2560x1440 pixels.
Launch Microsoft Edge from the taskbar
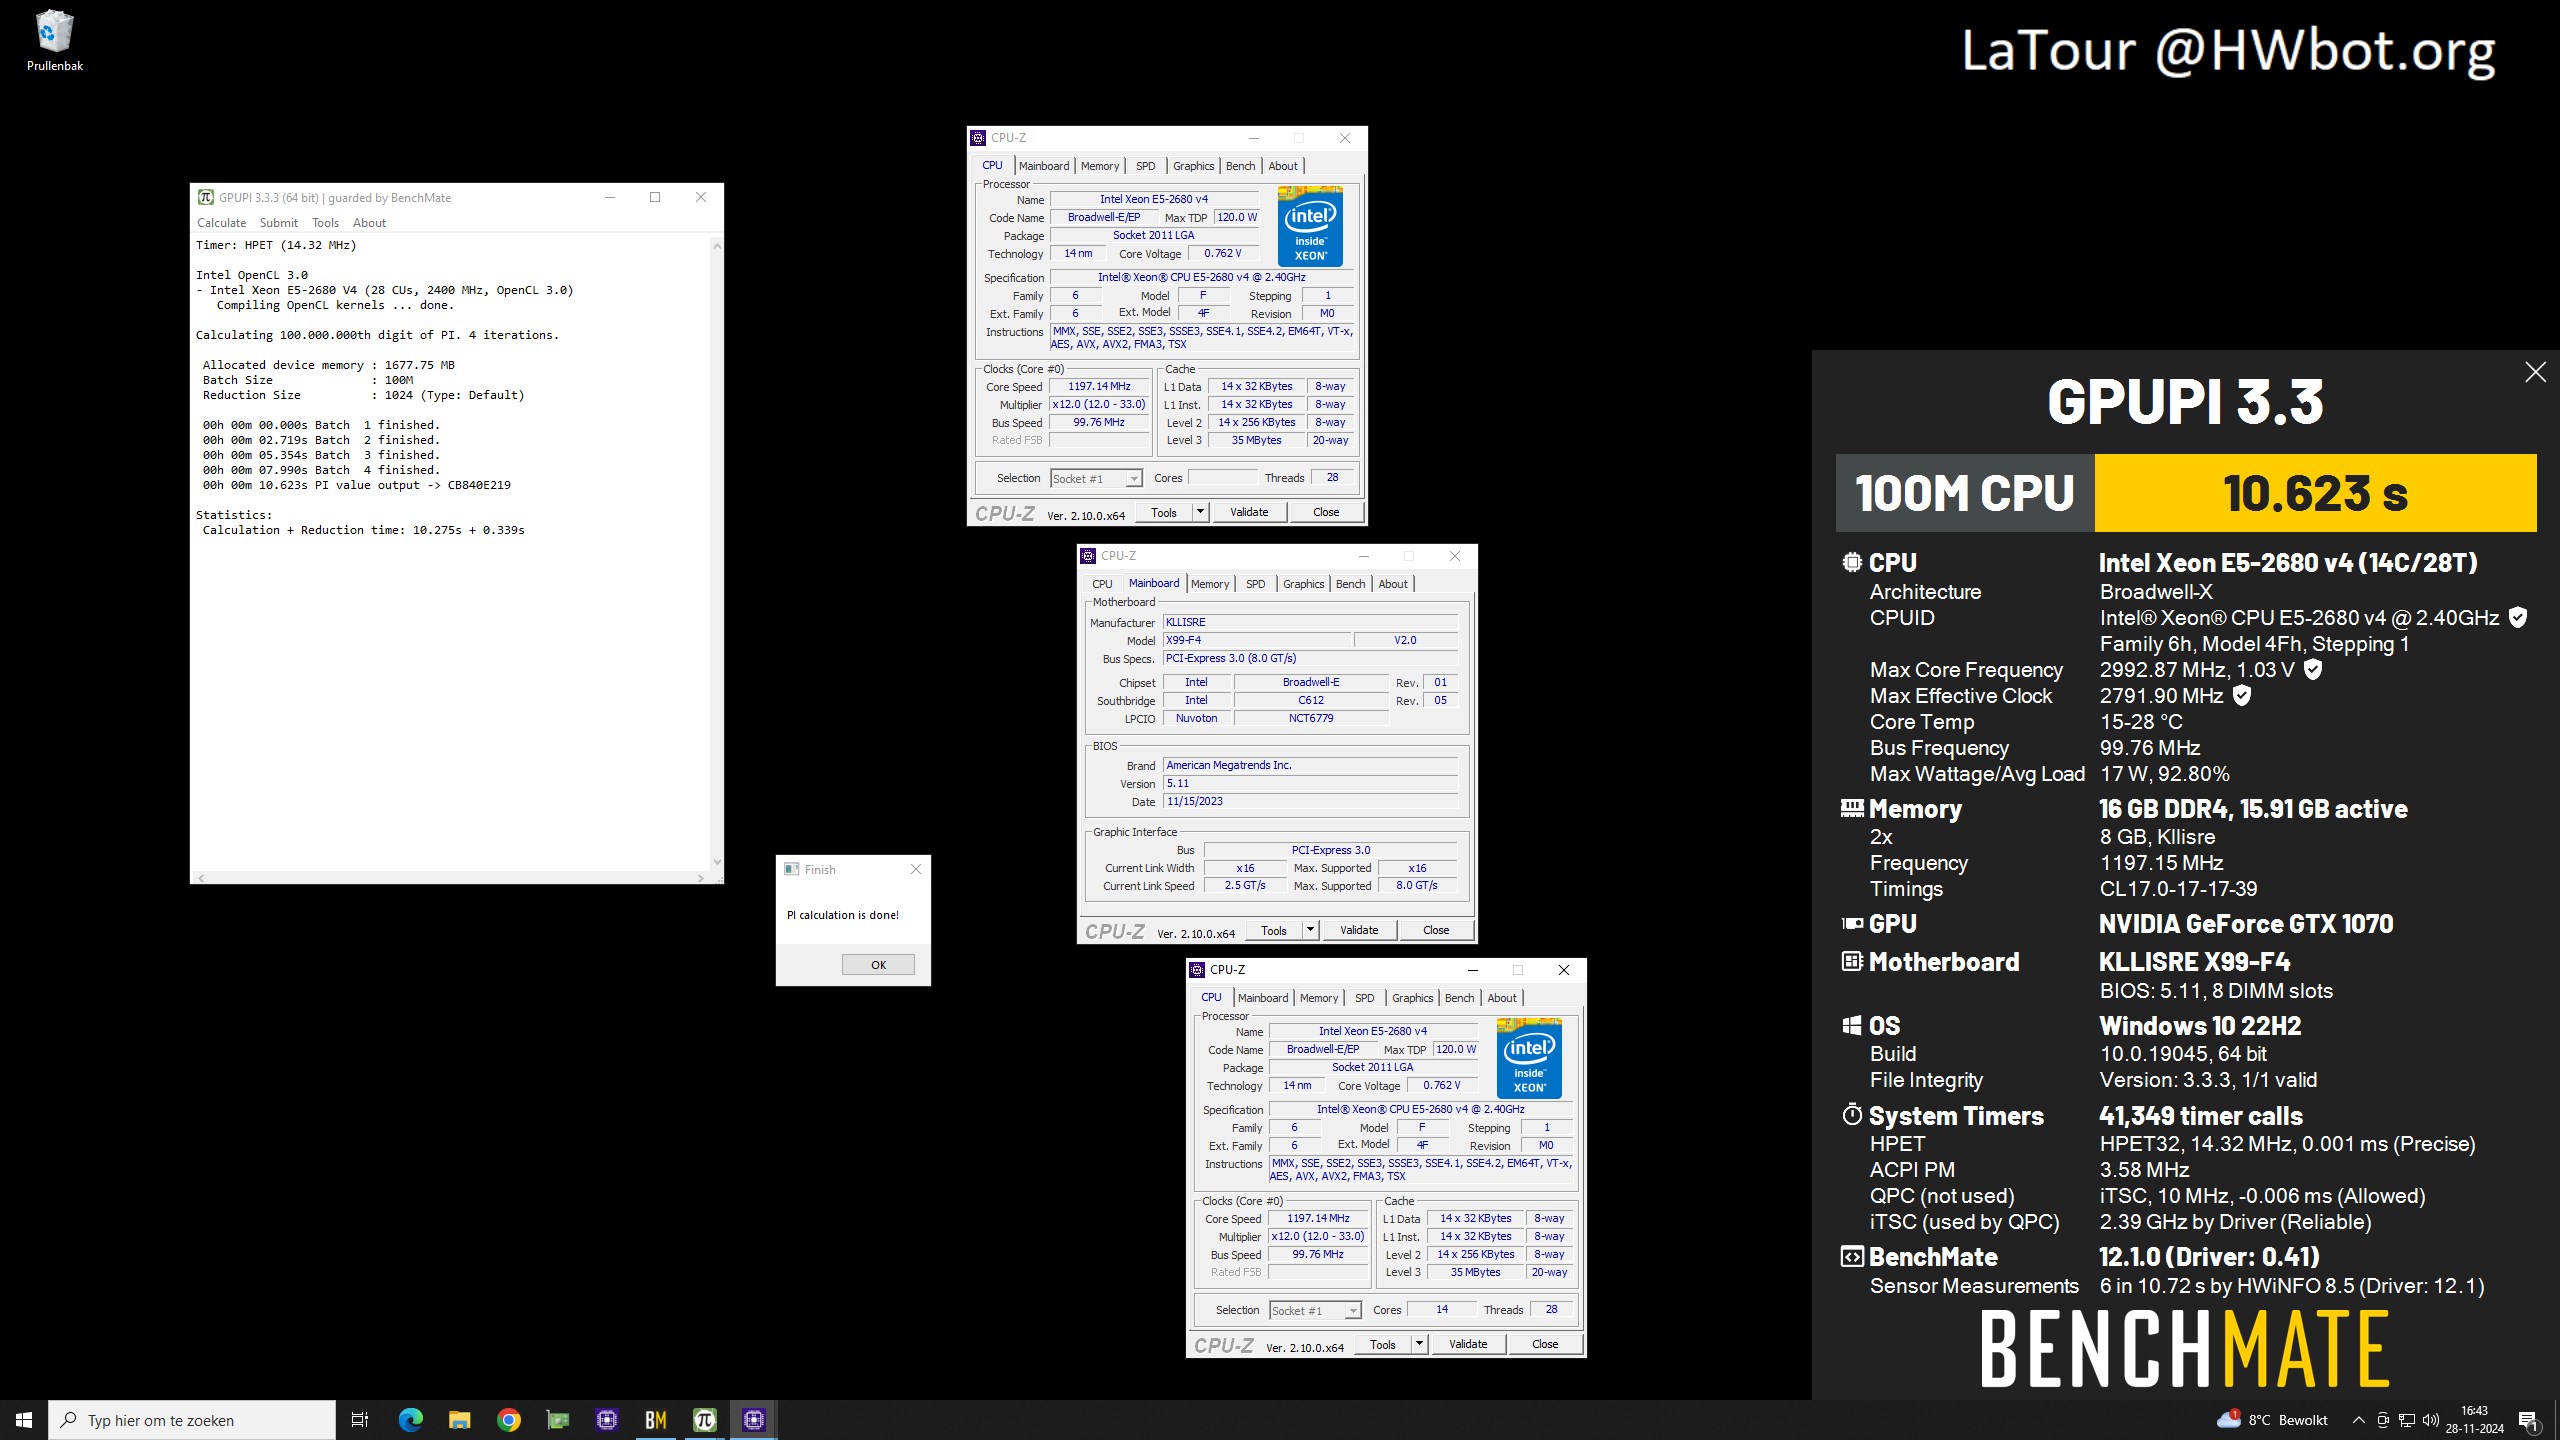click(410, 1420)
